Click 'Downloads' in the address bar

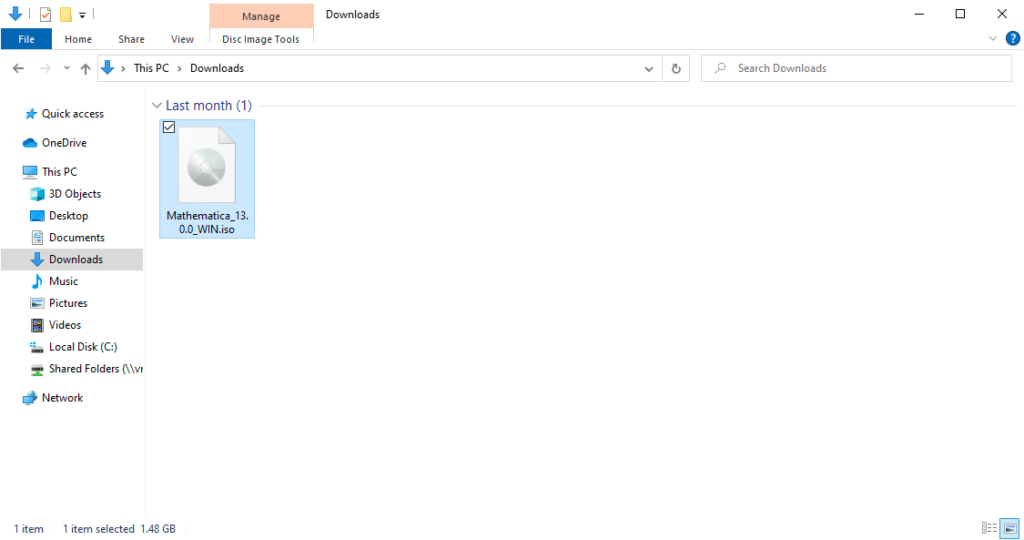pyautogui.click(x=217, y=68)
